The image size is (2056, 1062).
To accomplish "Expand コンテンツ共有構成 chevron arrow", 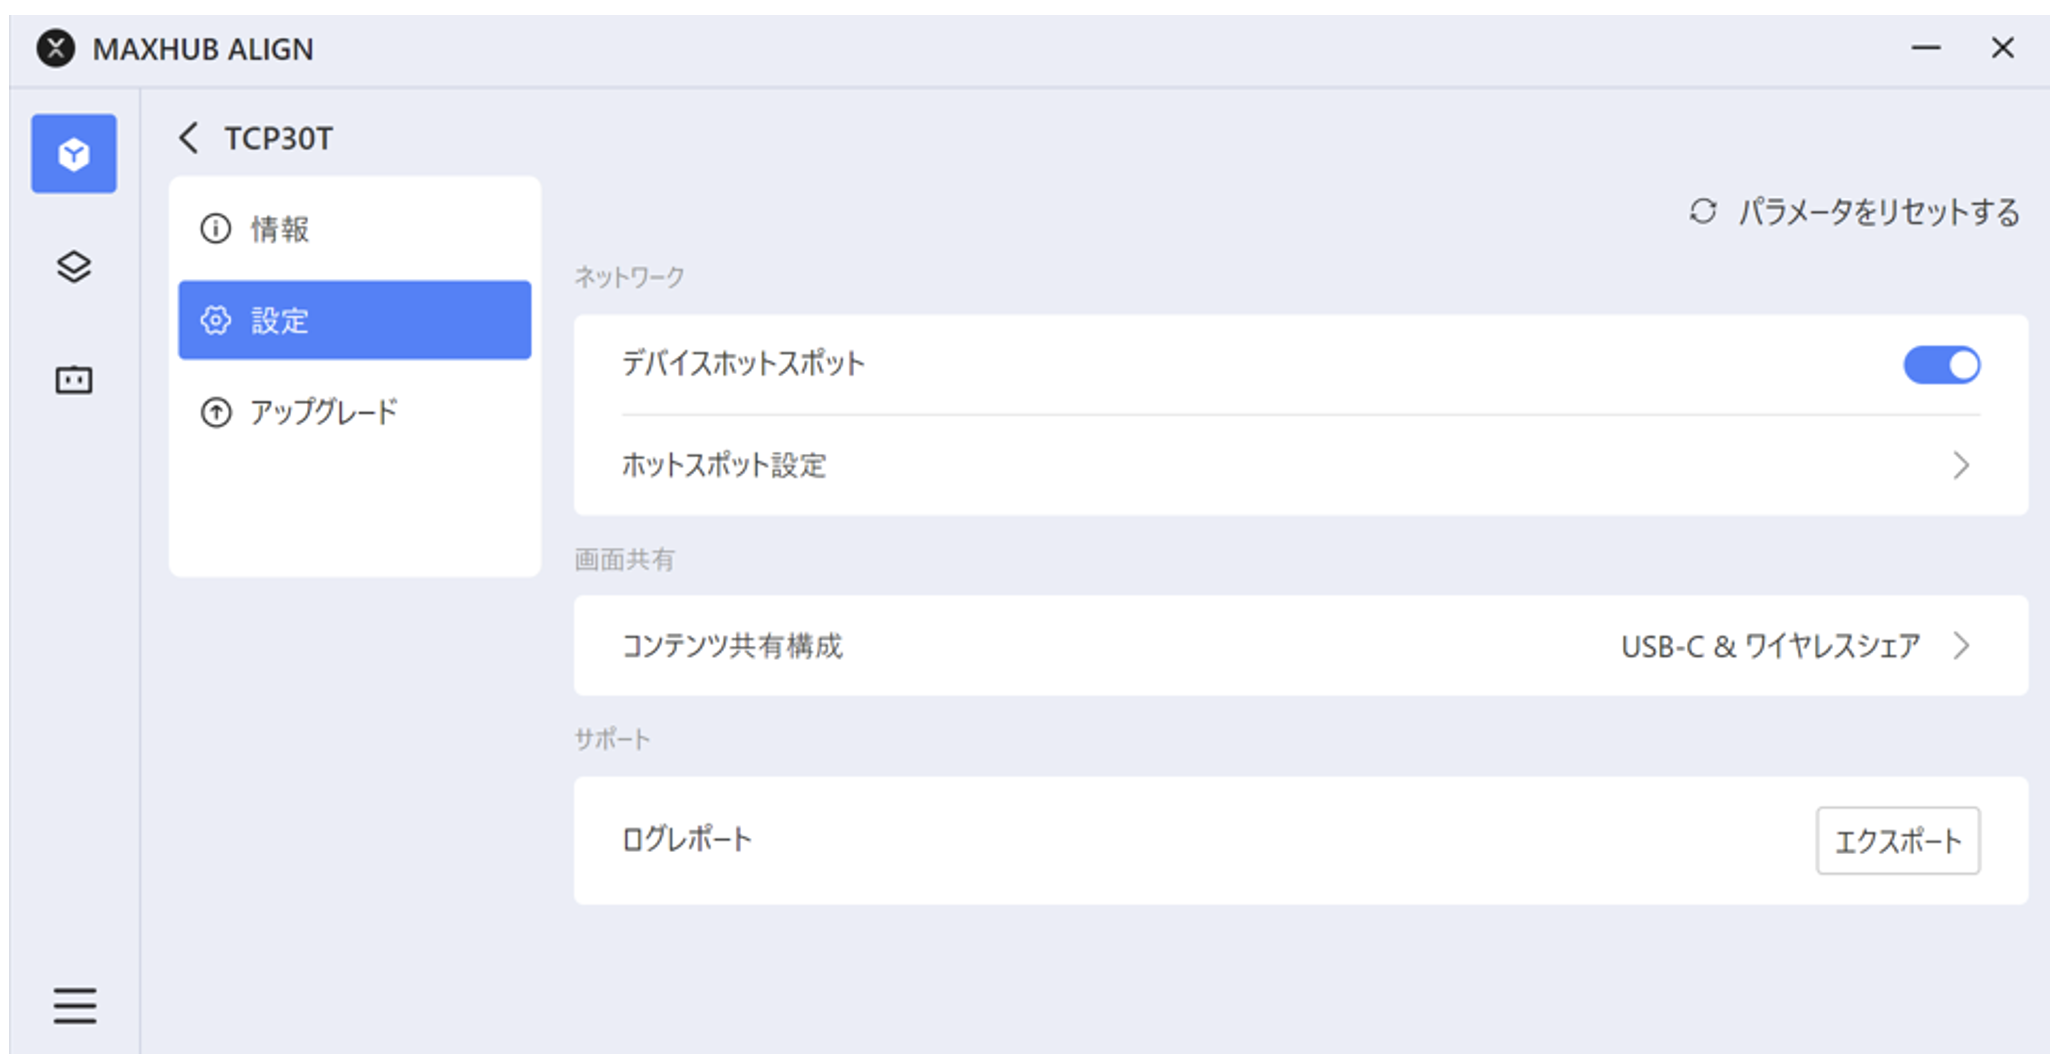I will (1960, 646).
